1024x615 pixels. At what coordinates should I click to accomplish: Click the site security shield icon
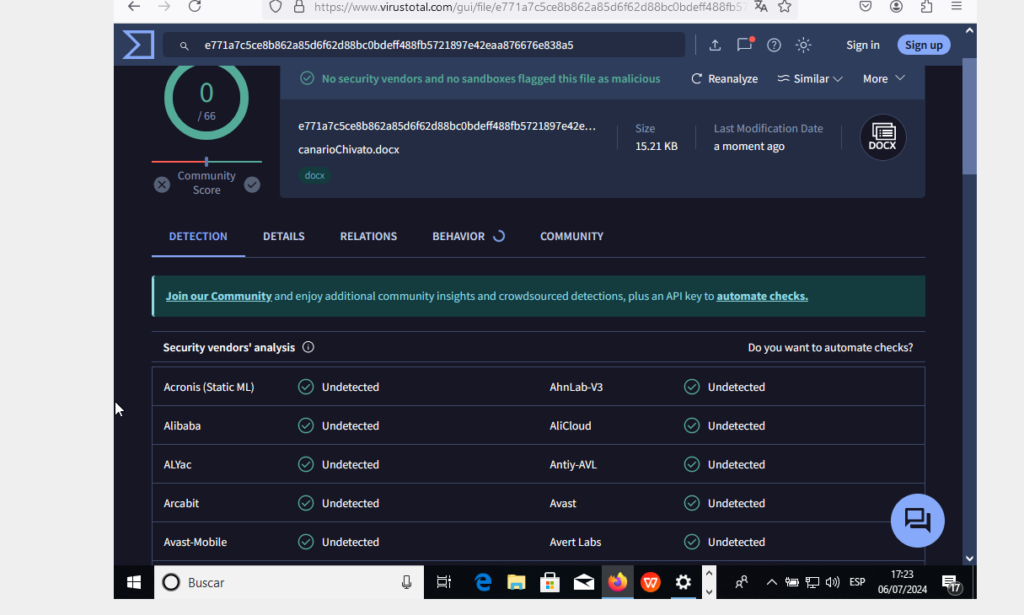coord(276,7)
